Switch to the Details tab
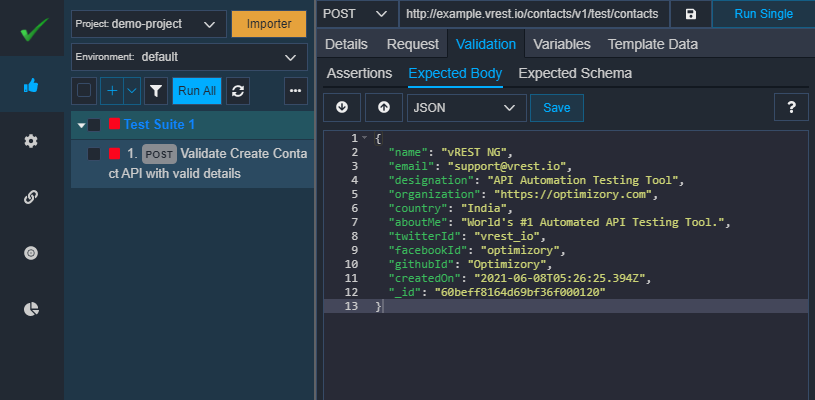815x400 pixels. (346, 44)
